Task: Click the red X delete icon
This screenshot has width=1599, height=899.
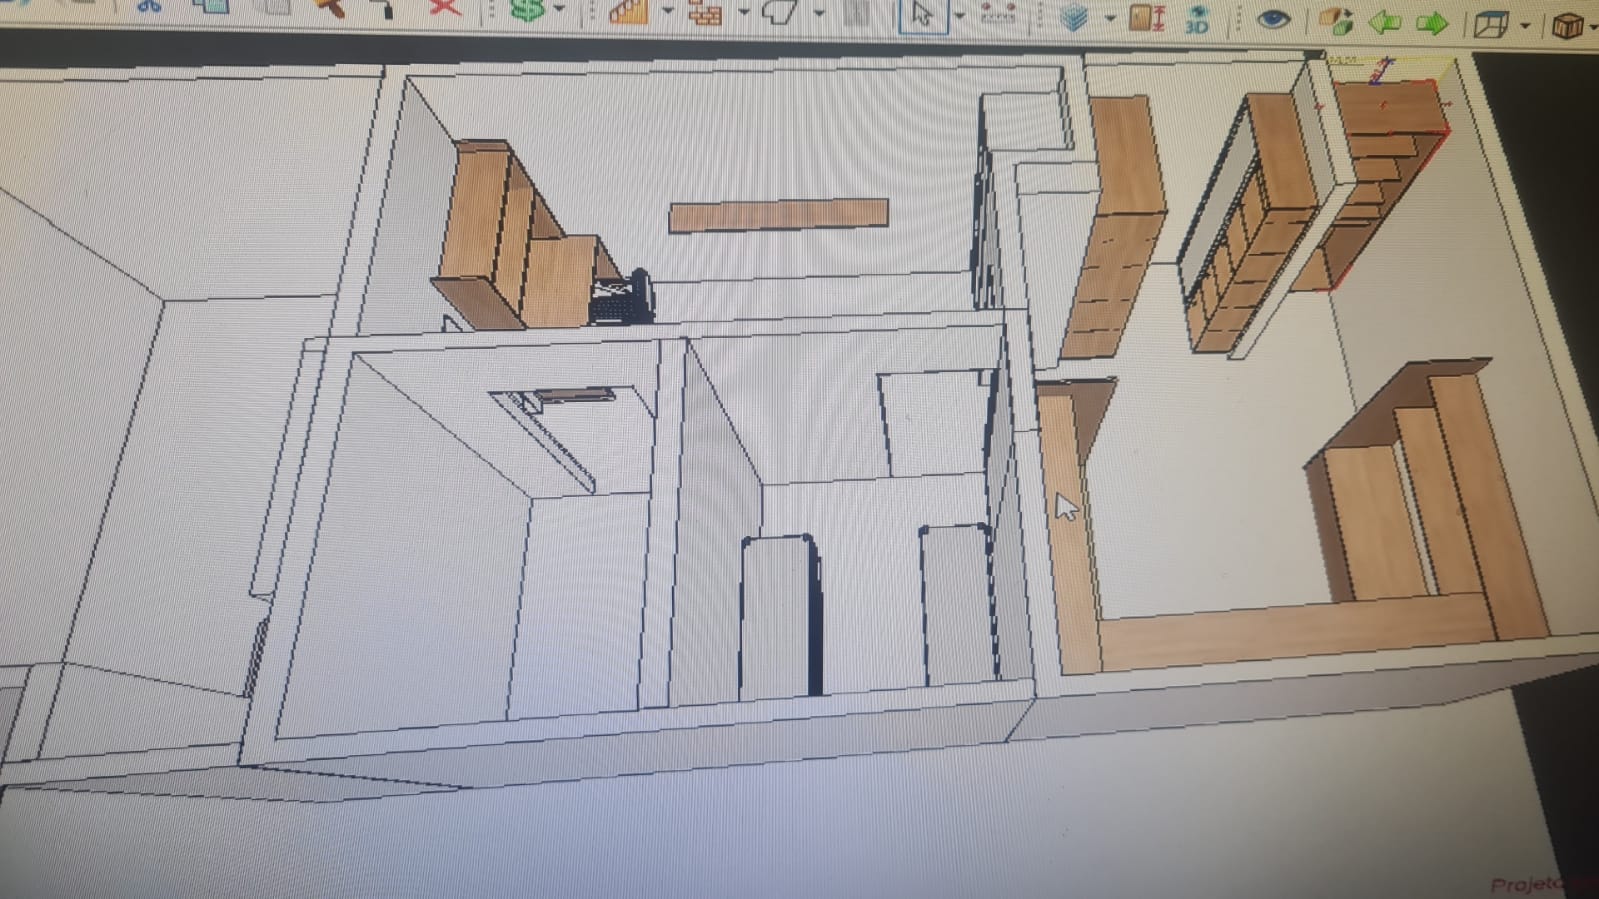Action: coord(444,8)
